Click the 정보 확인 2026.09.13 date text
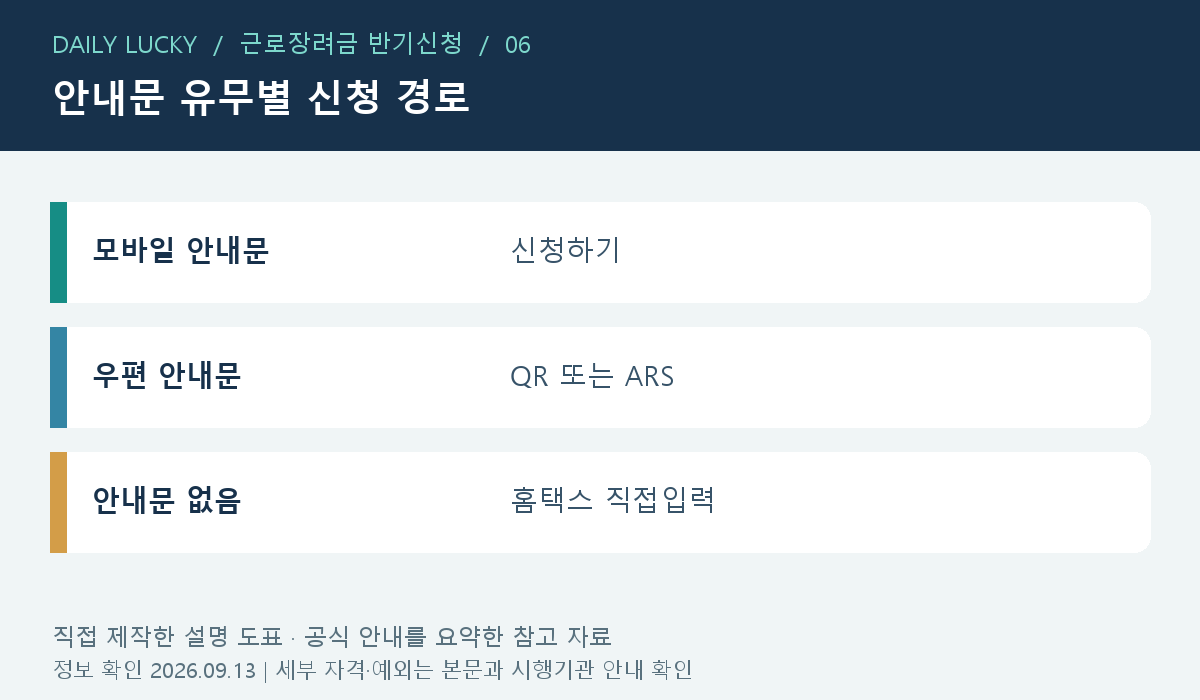 154,670
